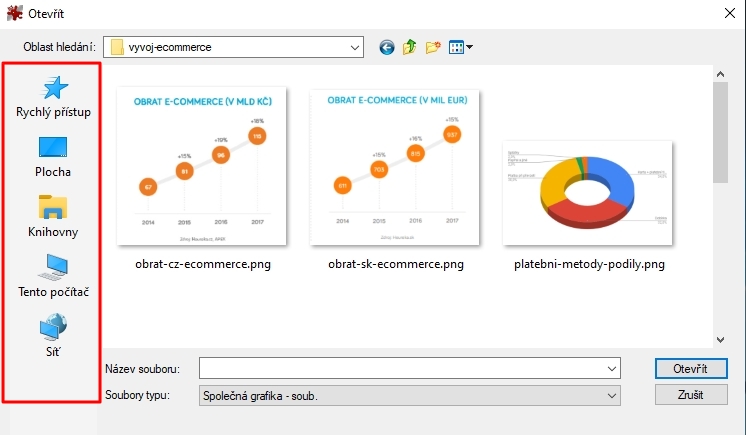Select Tento počítač location
This screenshot has width=746, height=435.
[x=53, y=276]
